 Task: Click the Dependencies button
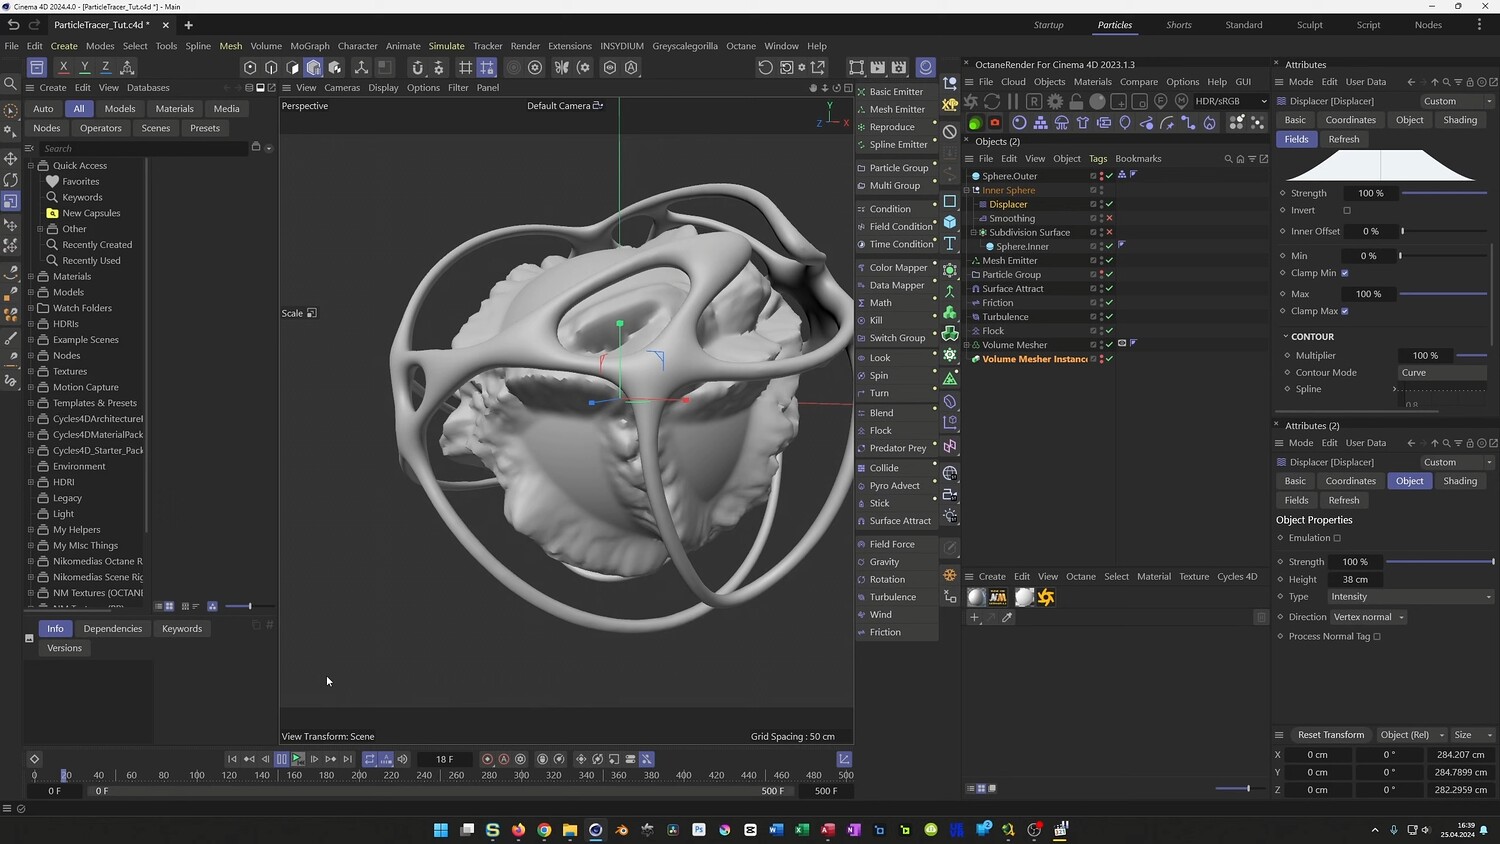click(113, 629)
